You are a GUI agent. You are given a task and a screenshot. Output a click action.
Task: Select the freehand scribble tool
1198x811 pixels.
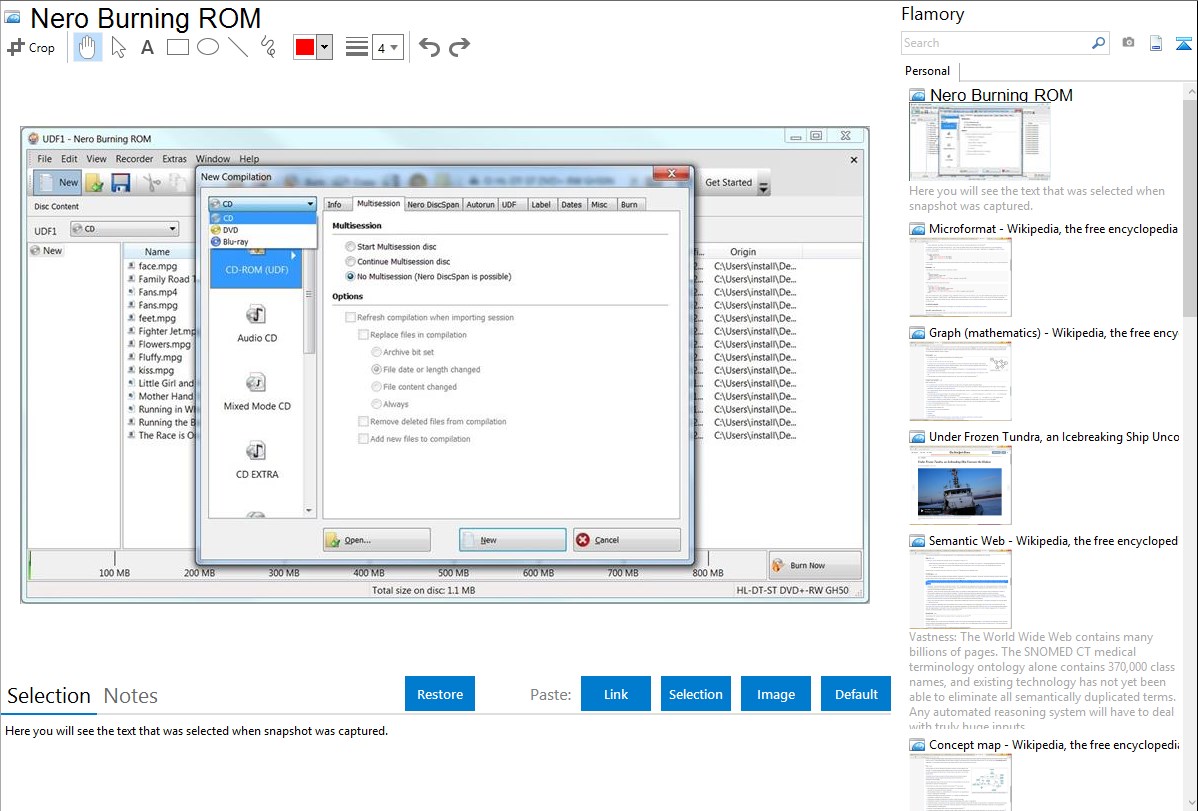click(x=268, y=47)
